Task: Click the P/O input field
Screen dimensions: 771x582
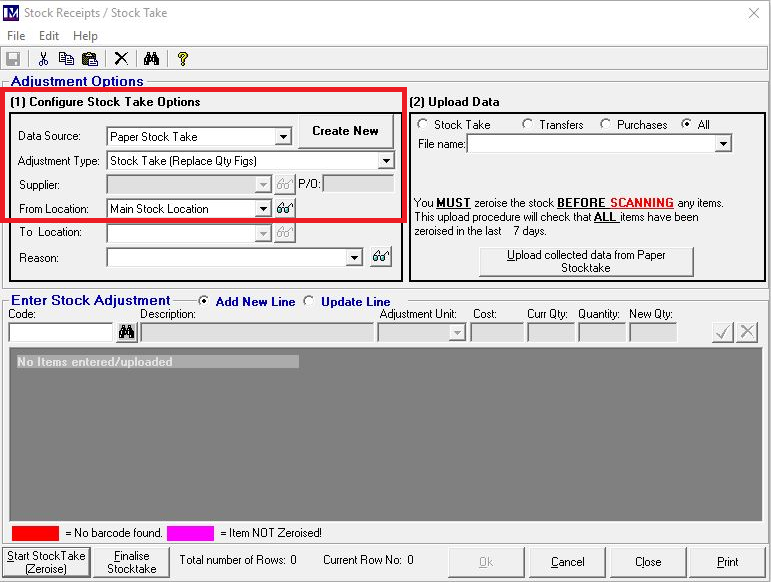Action: [358, 184]
